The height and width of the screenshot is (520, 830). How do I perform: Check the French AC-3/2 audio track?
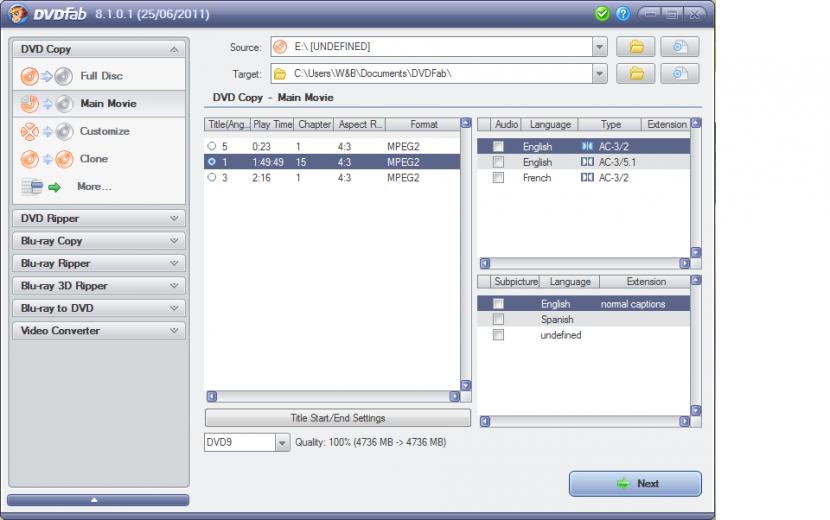click(498, 178)
